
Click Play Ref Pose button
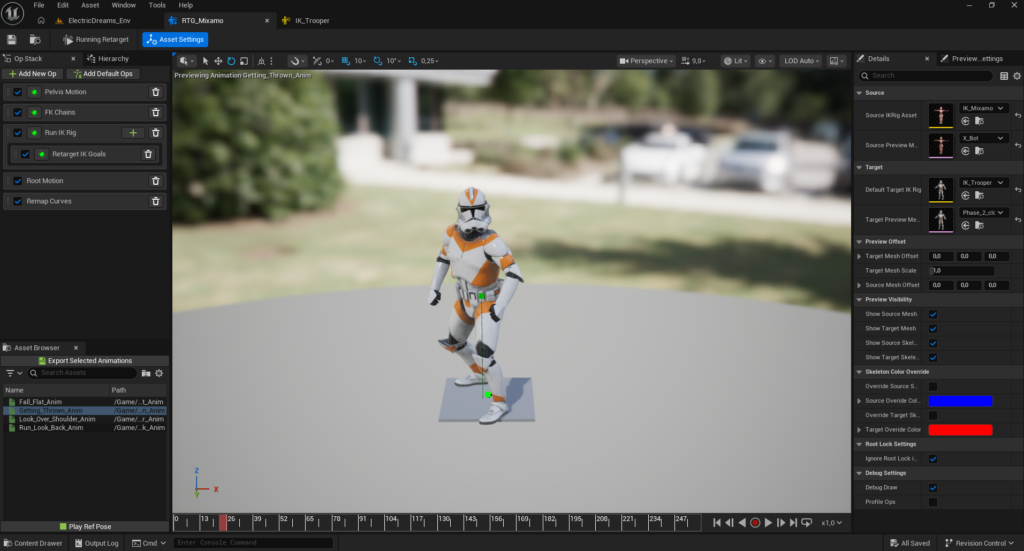click(85, 527)
